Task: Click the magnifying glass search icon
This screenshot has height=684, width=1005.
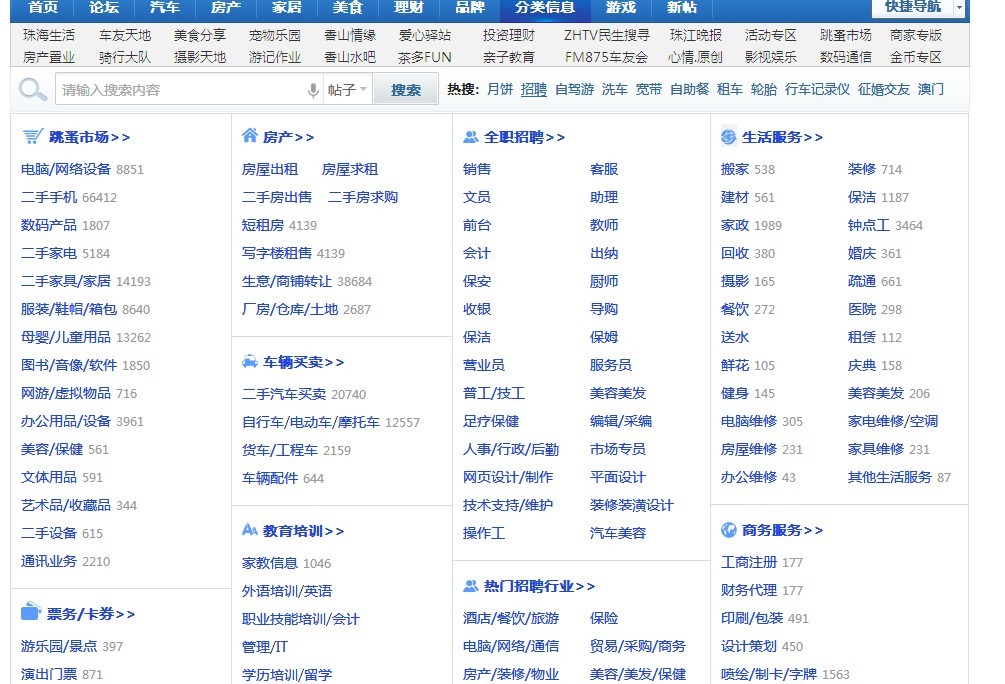Action: coord(31,89)
